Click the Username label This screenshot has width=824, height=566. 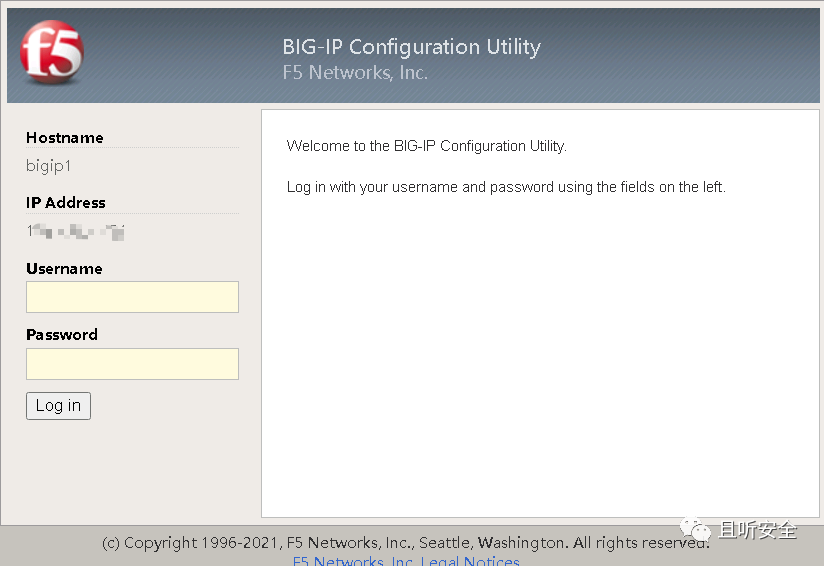[64, 269]
